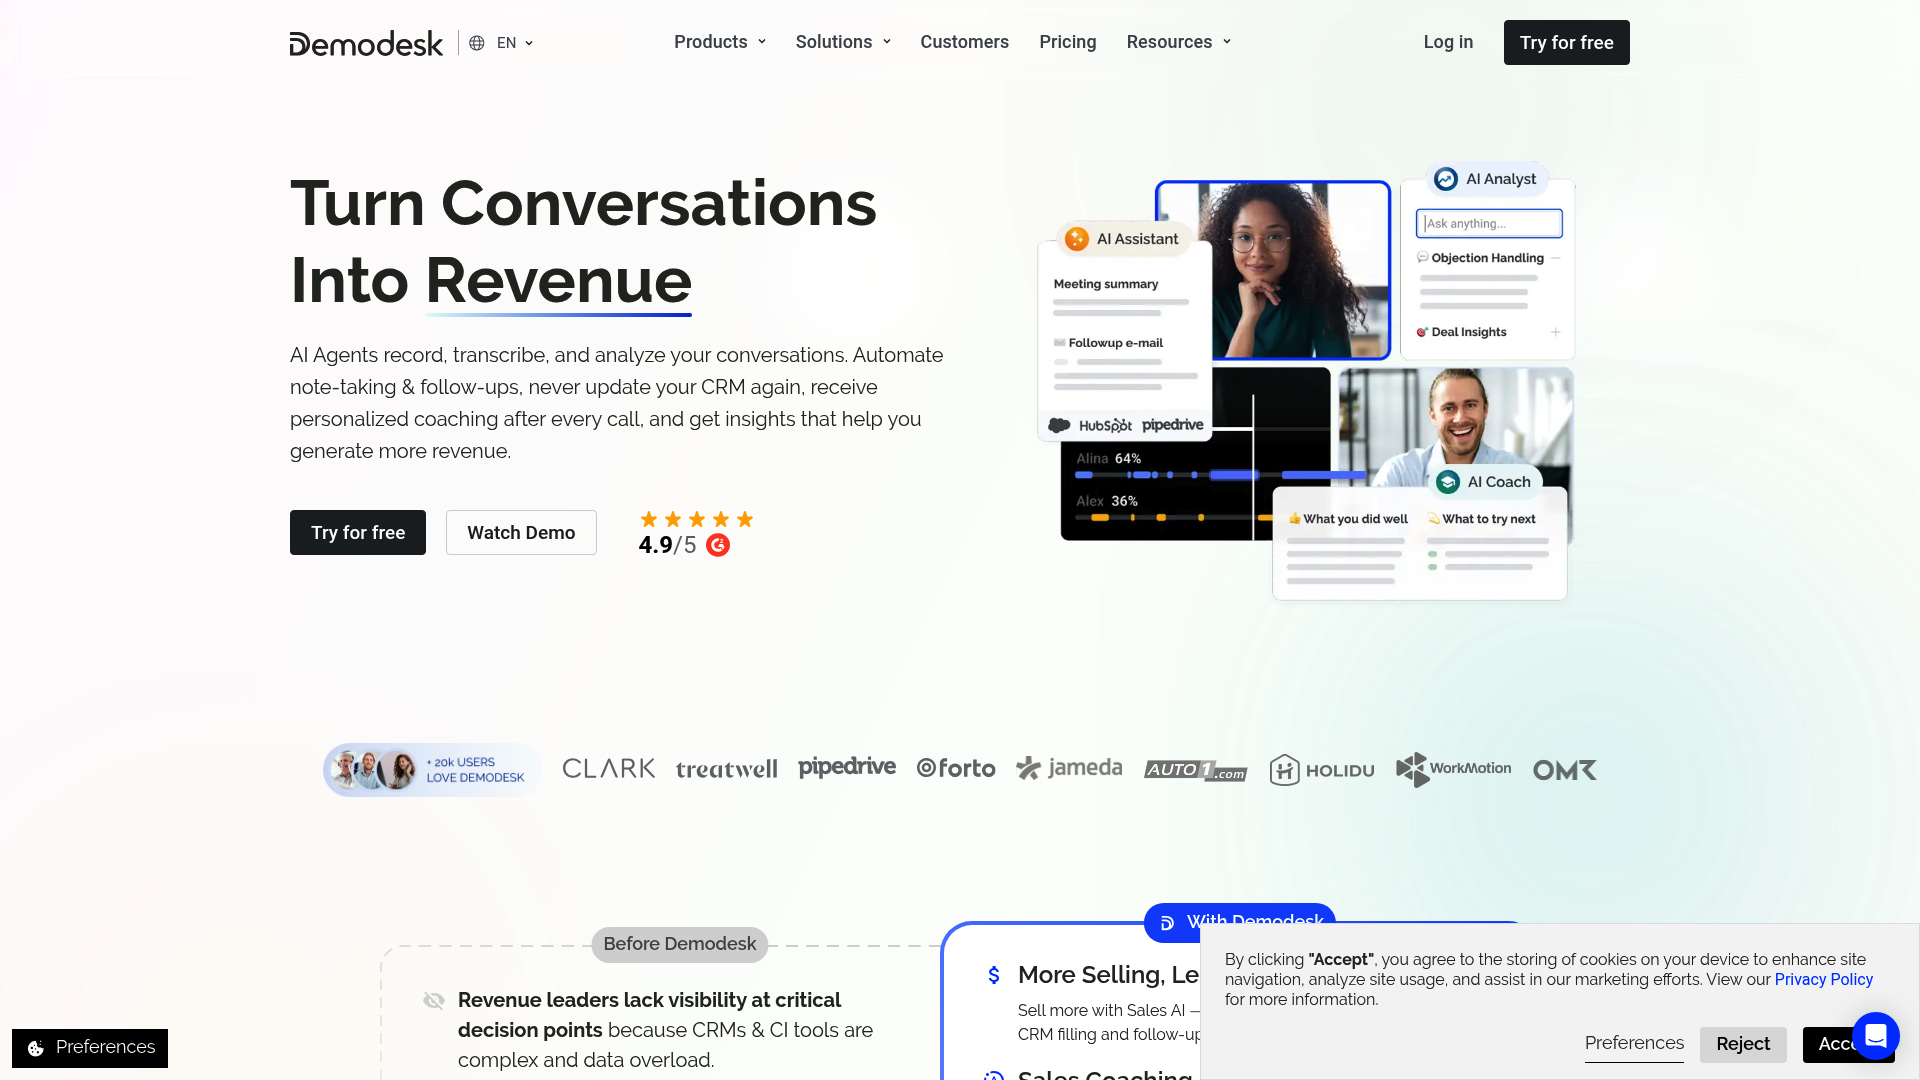
Task: Click Alex's talk-time bar
Action: coord(1174,518)
